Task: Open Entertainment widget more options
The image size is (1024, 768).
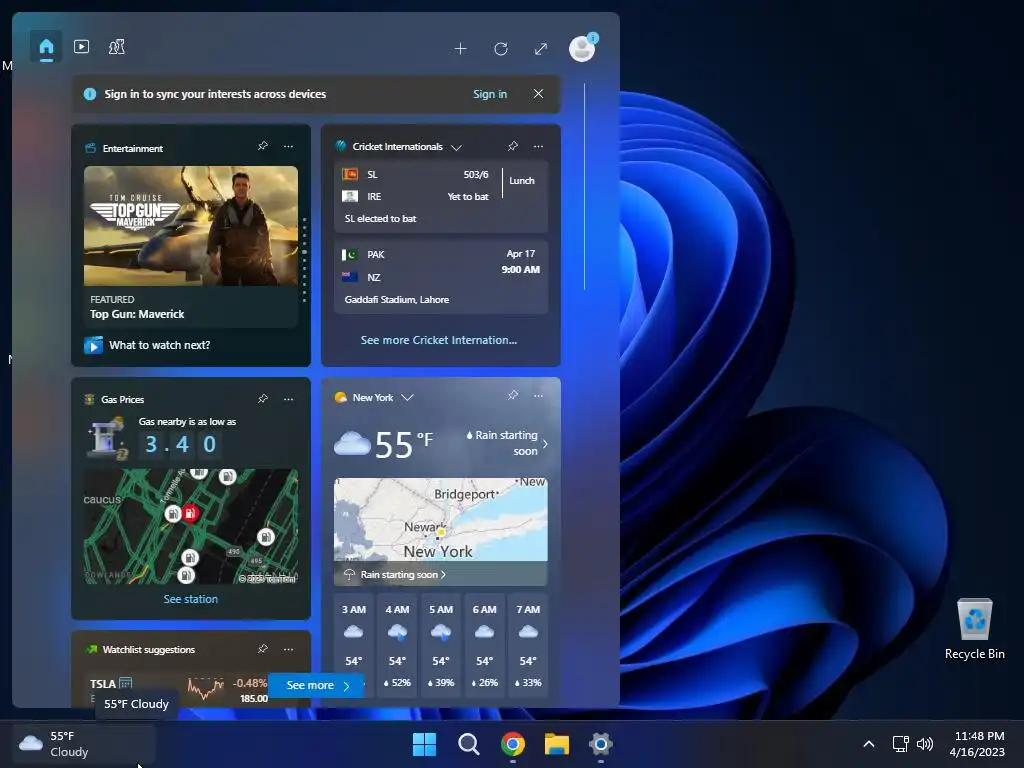Action: [x=289, y=146]
